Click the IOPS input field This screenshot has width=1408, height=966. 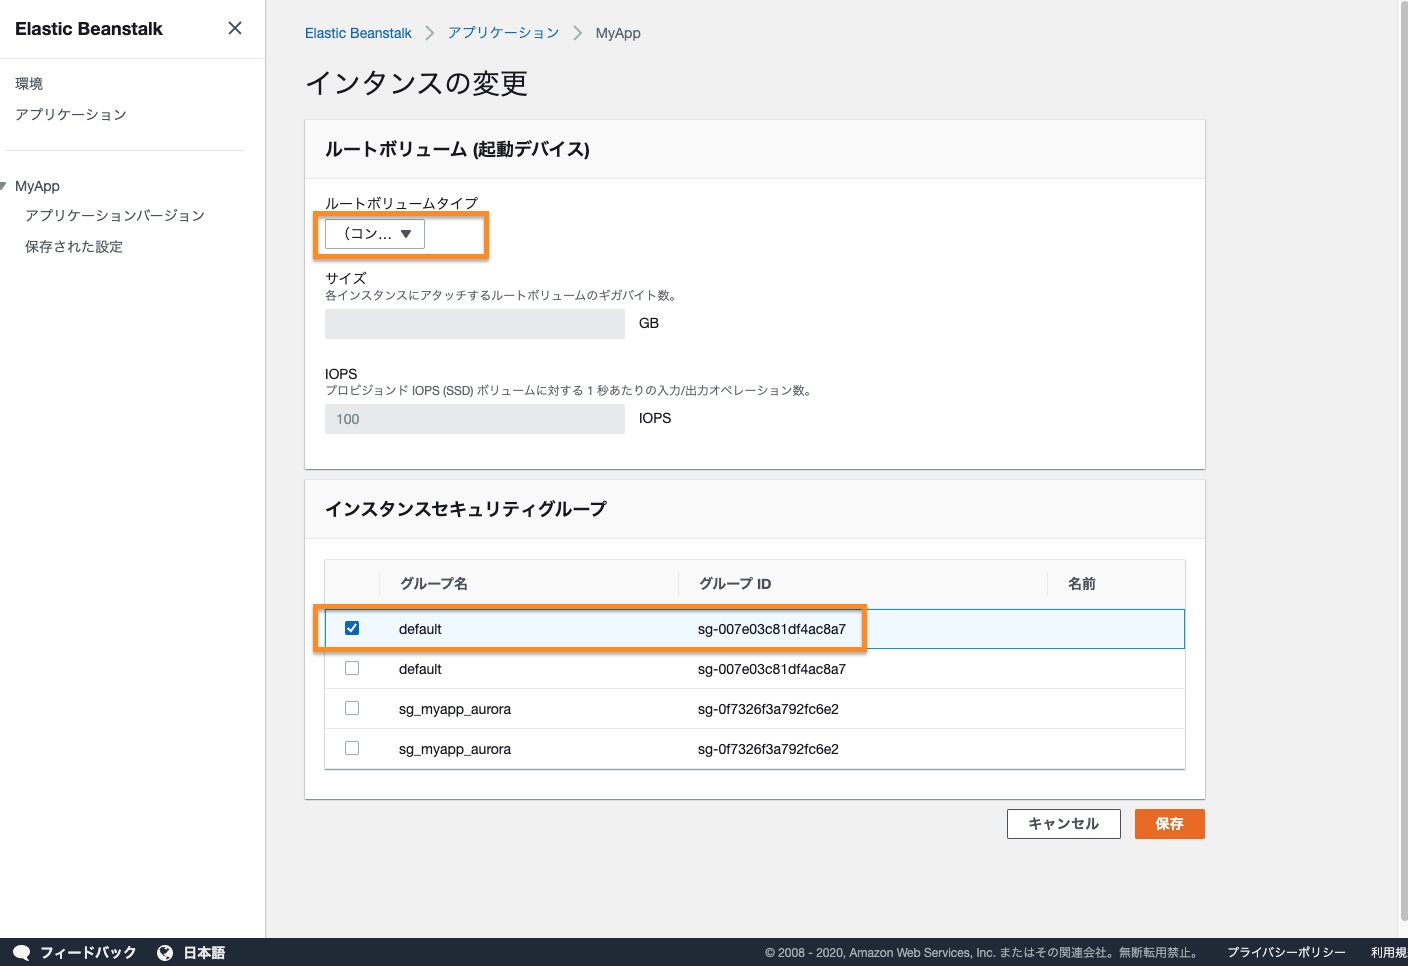coord(475,419)
